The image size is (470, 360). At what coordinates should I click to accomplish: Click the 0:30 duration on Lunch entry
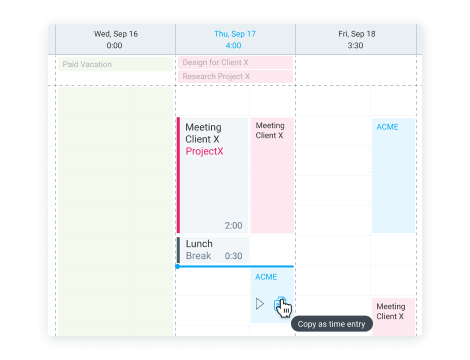[x=233, y=256]
